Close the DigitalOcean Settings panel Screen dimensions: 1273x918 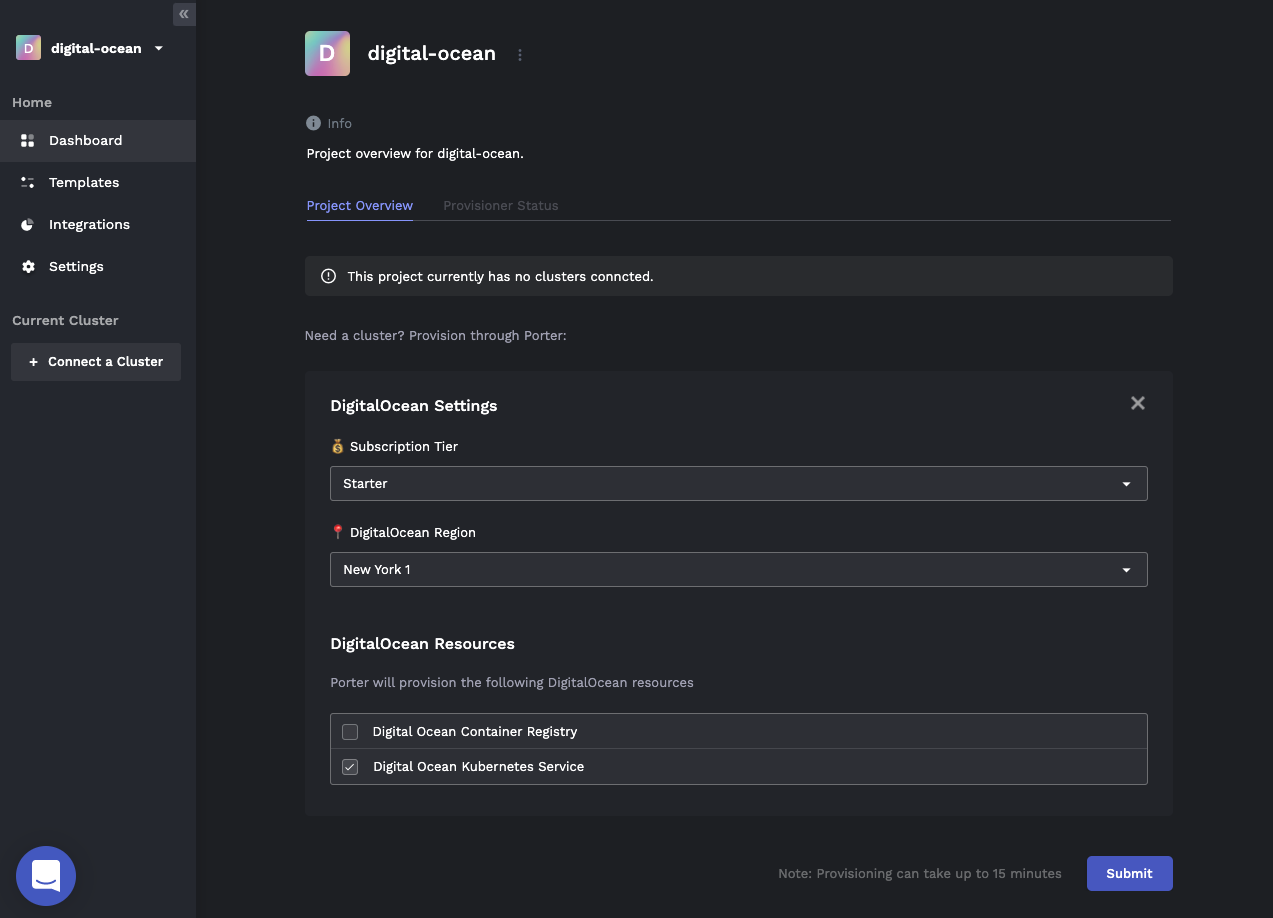point(1138,403)
